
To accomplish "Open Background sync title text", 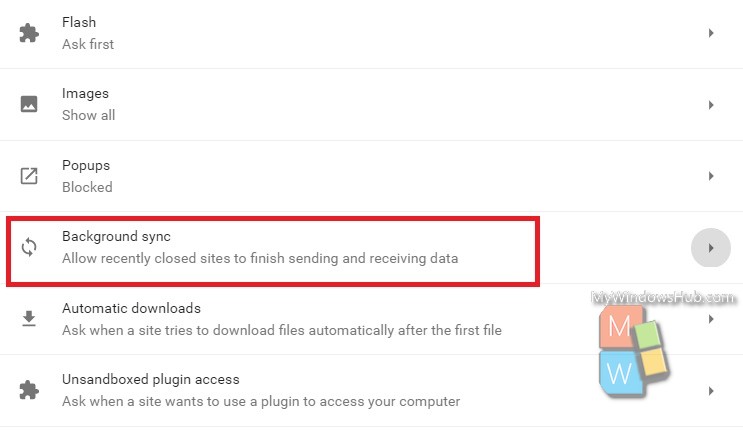I will coord(116,236).
